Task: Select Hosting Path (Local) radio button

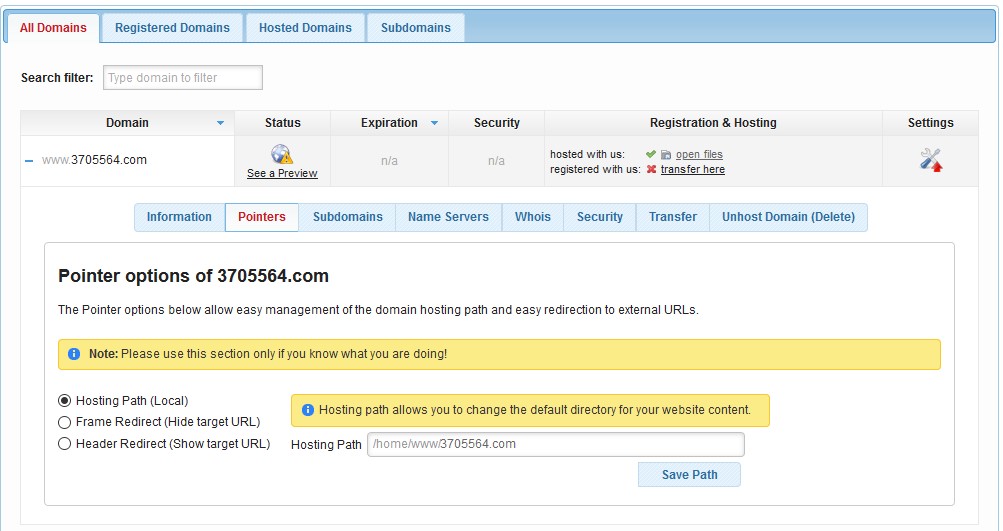Action: click(x=64, y=401)
